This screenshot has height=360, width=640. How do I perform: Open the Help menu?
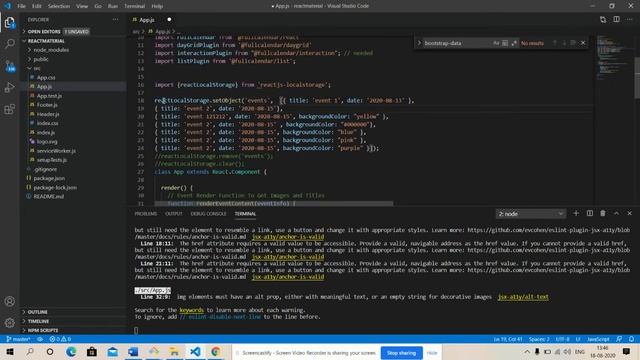(x=157, y=6)
